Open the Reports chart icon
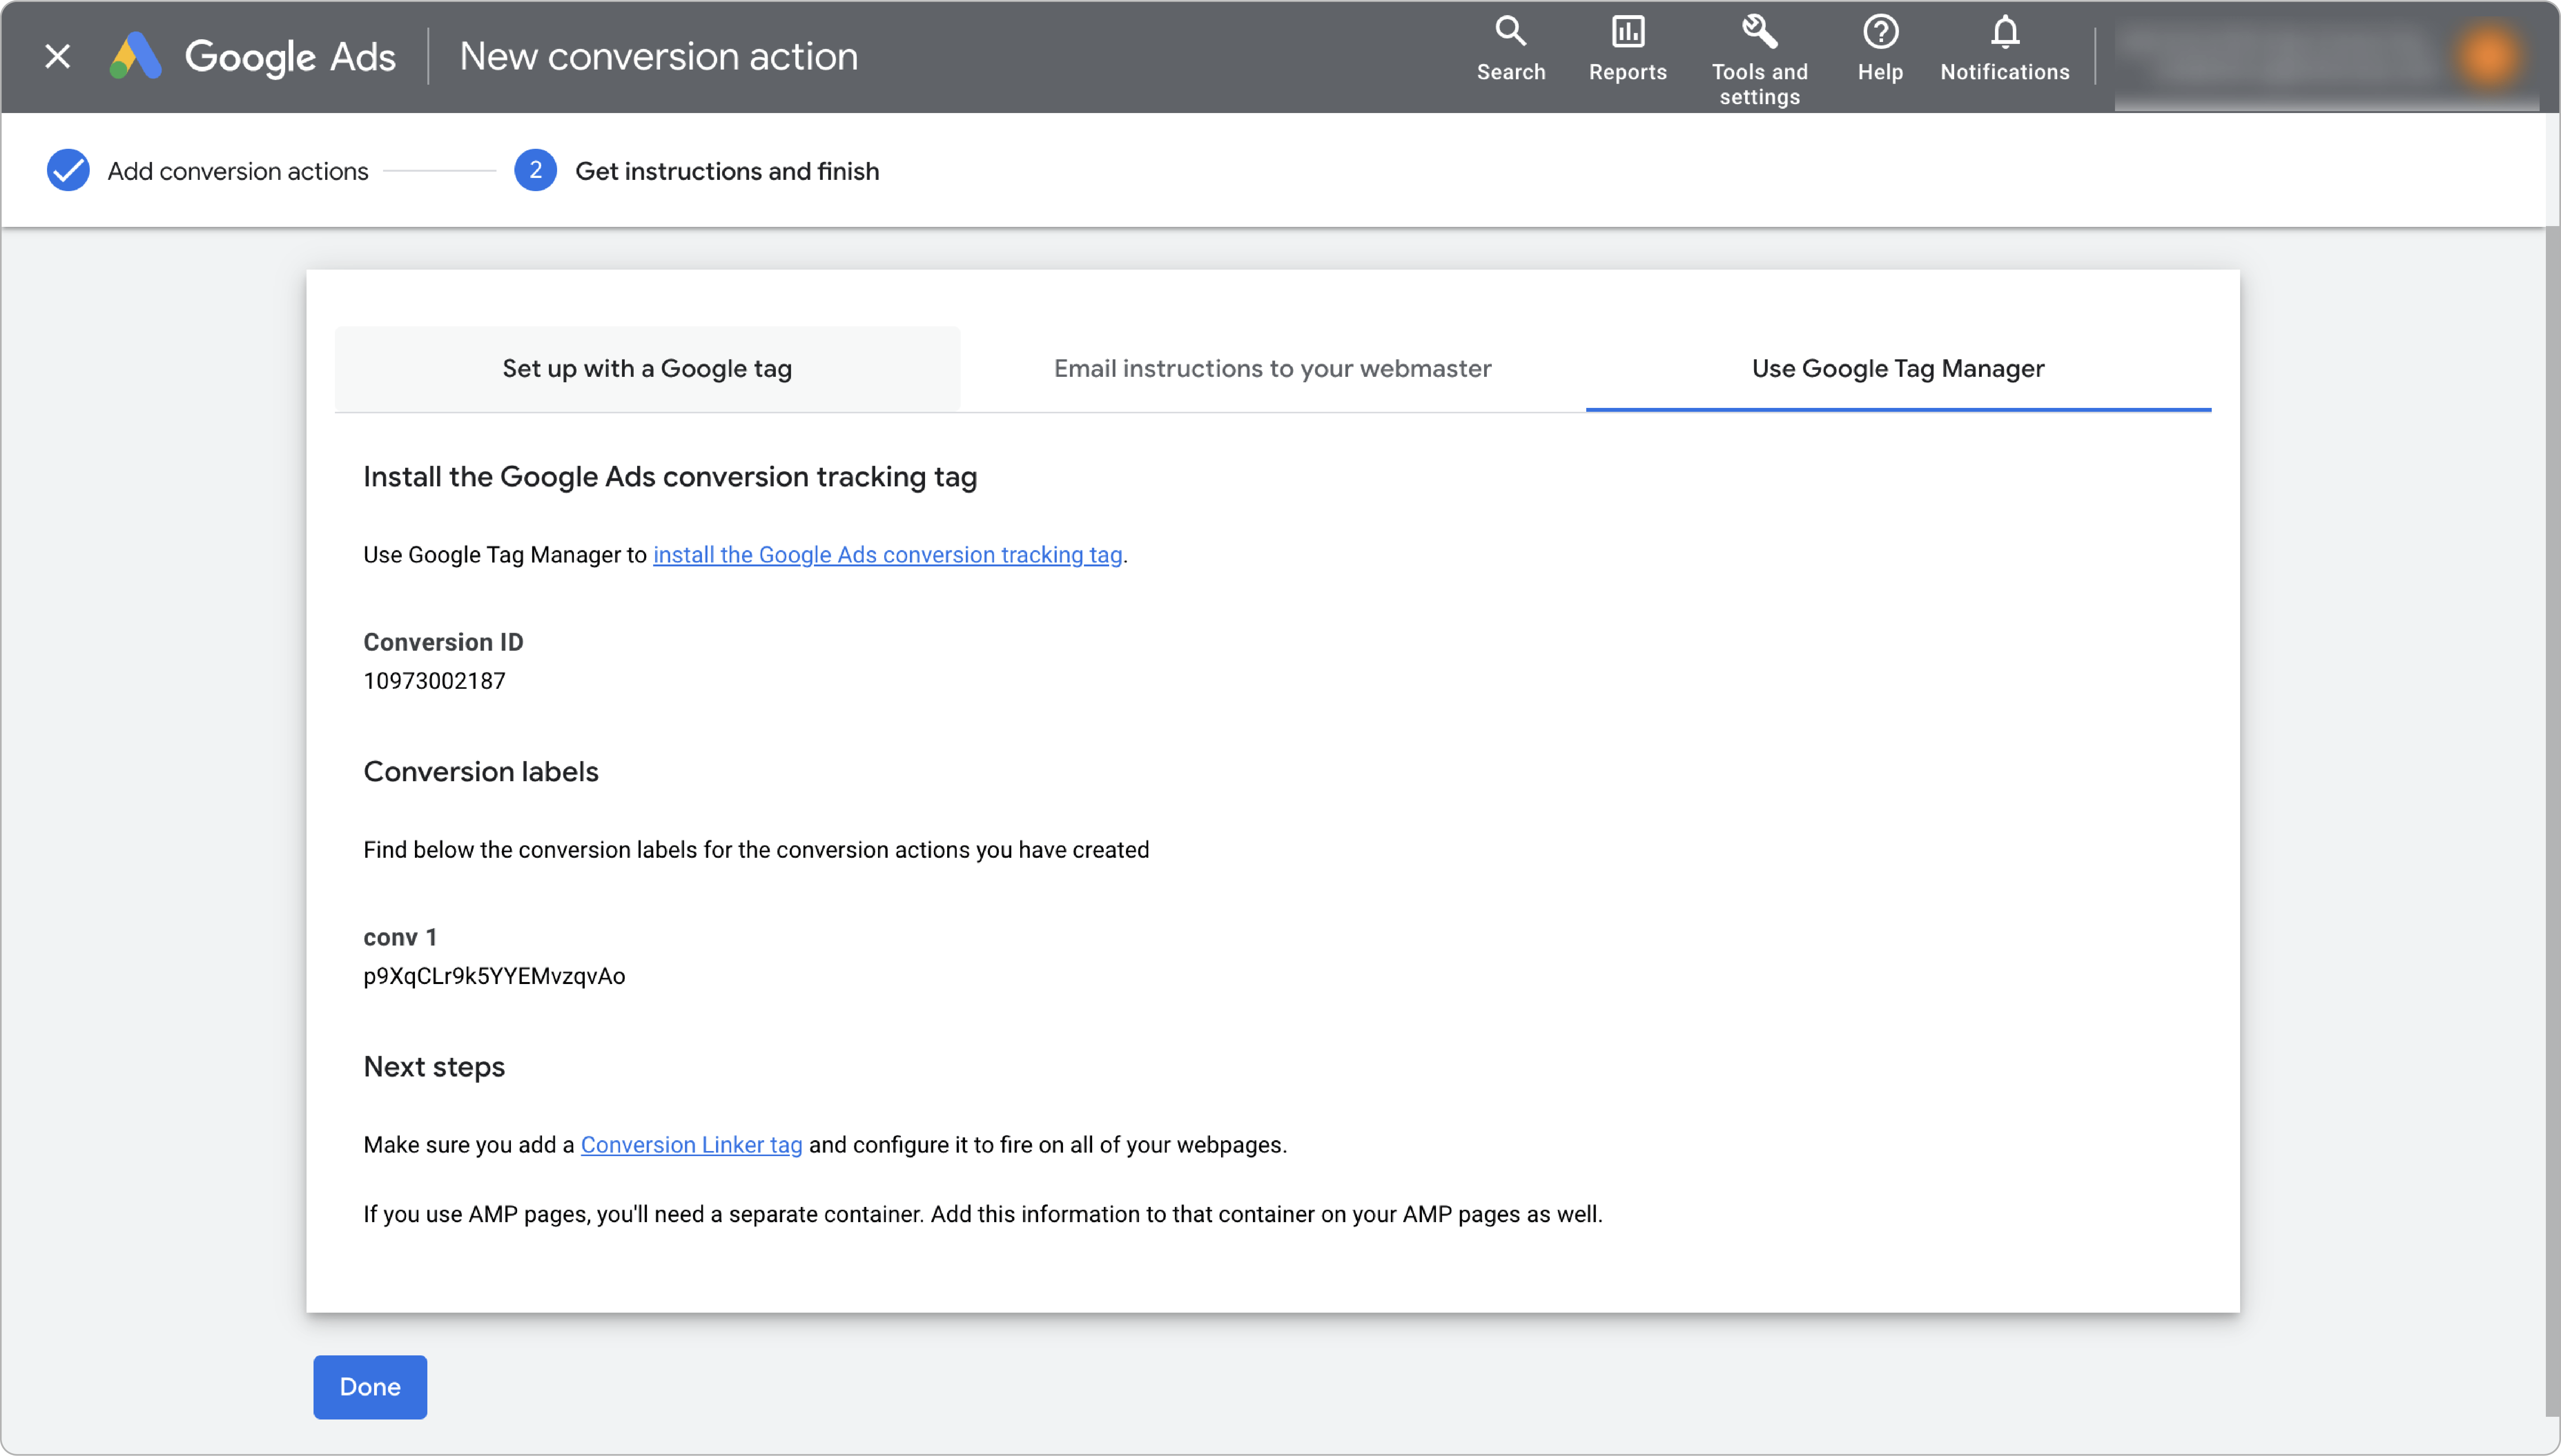The width and height of the screenshot is (2561, 1456). pyautogui.click(x=1627, y=32)
